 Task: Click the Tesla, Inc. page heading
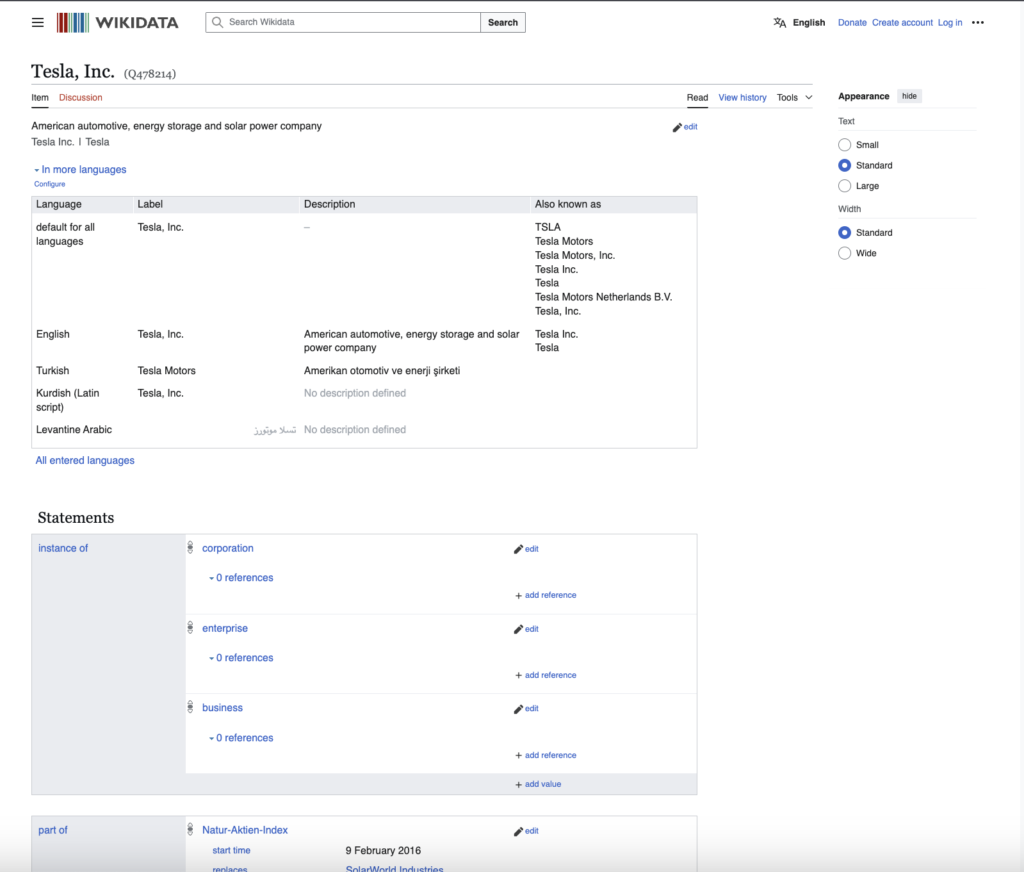pos(73,71)
